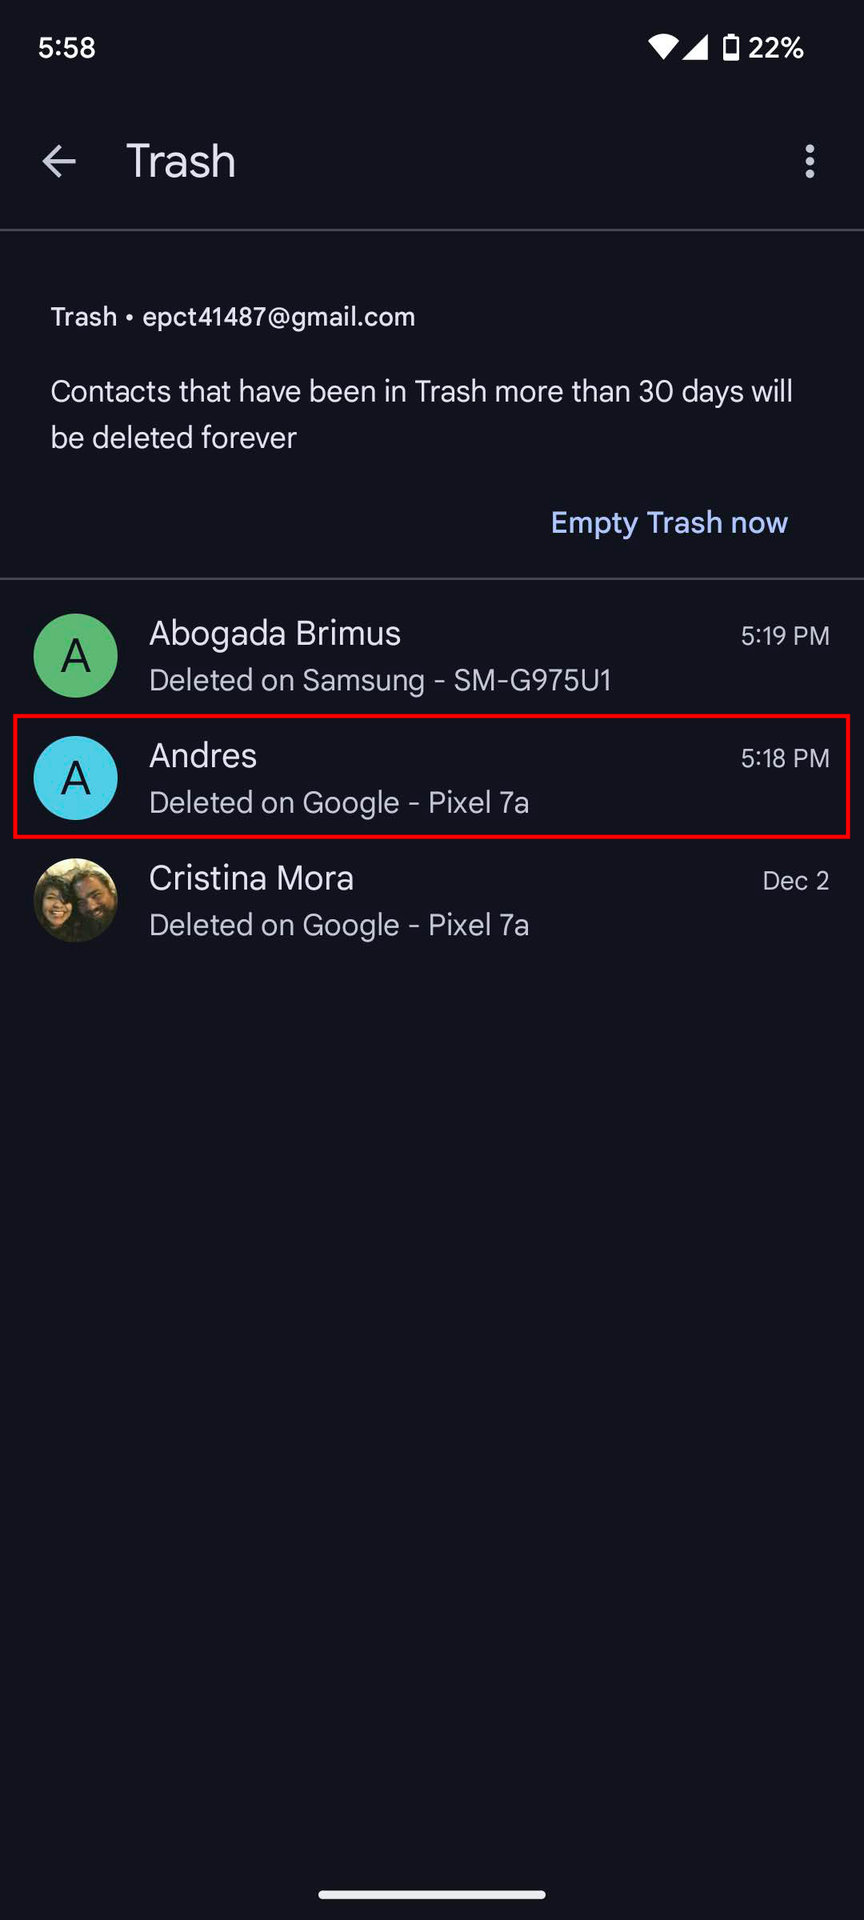Open the three-dot more options menu
The image size is (864, 1920).
[809, 161]
